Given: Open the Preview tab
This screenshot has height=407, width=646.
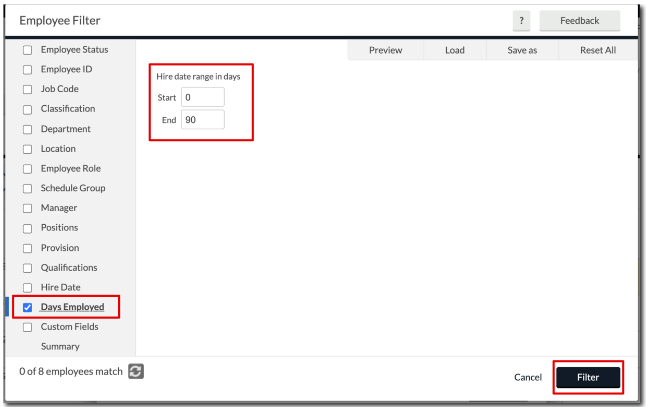Looking at the screenshot, I should click(386, 50).
